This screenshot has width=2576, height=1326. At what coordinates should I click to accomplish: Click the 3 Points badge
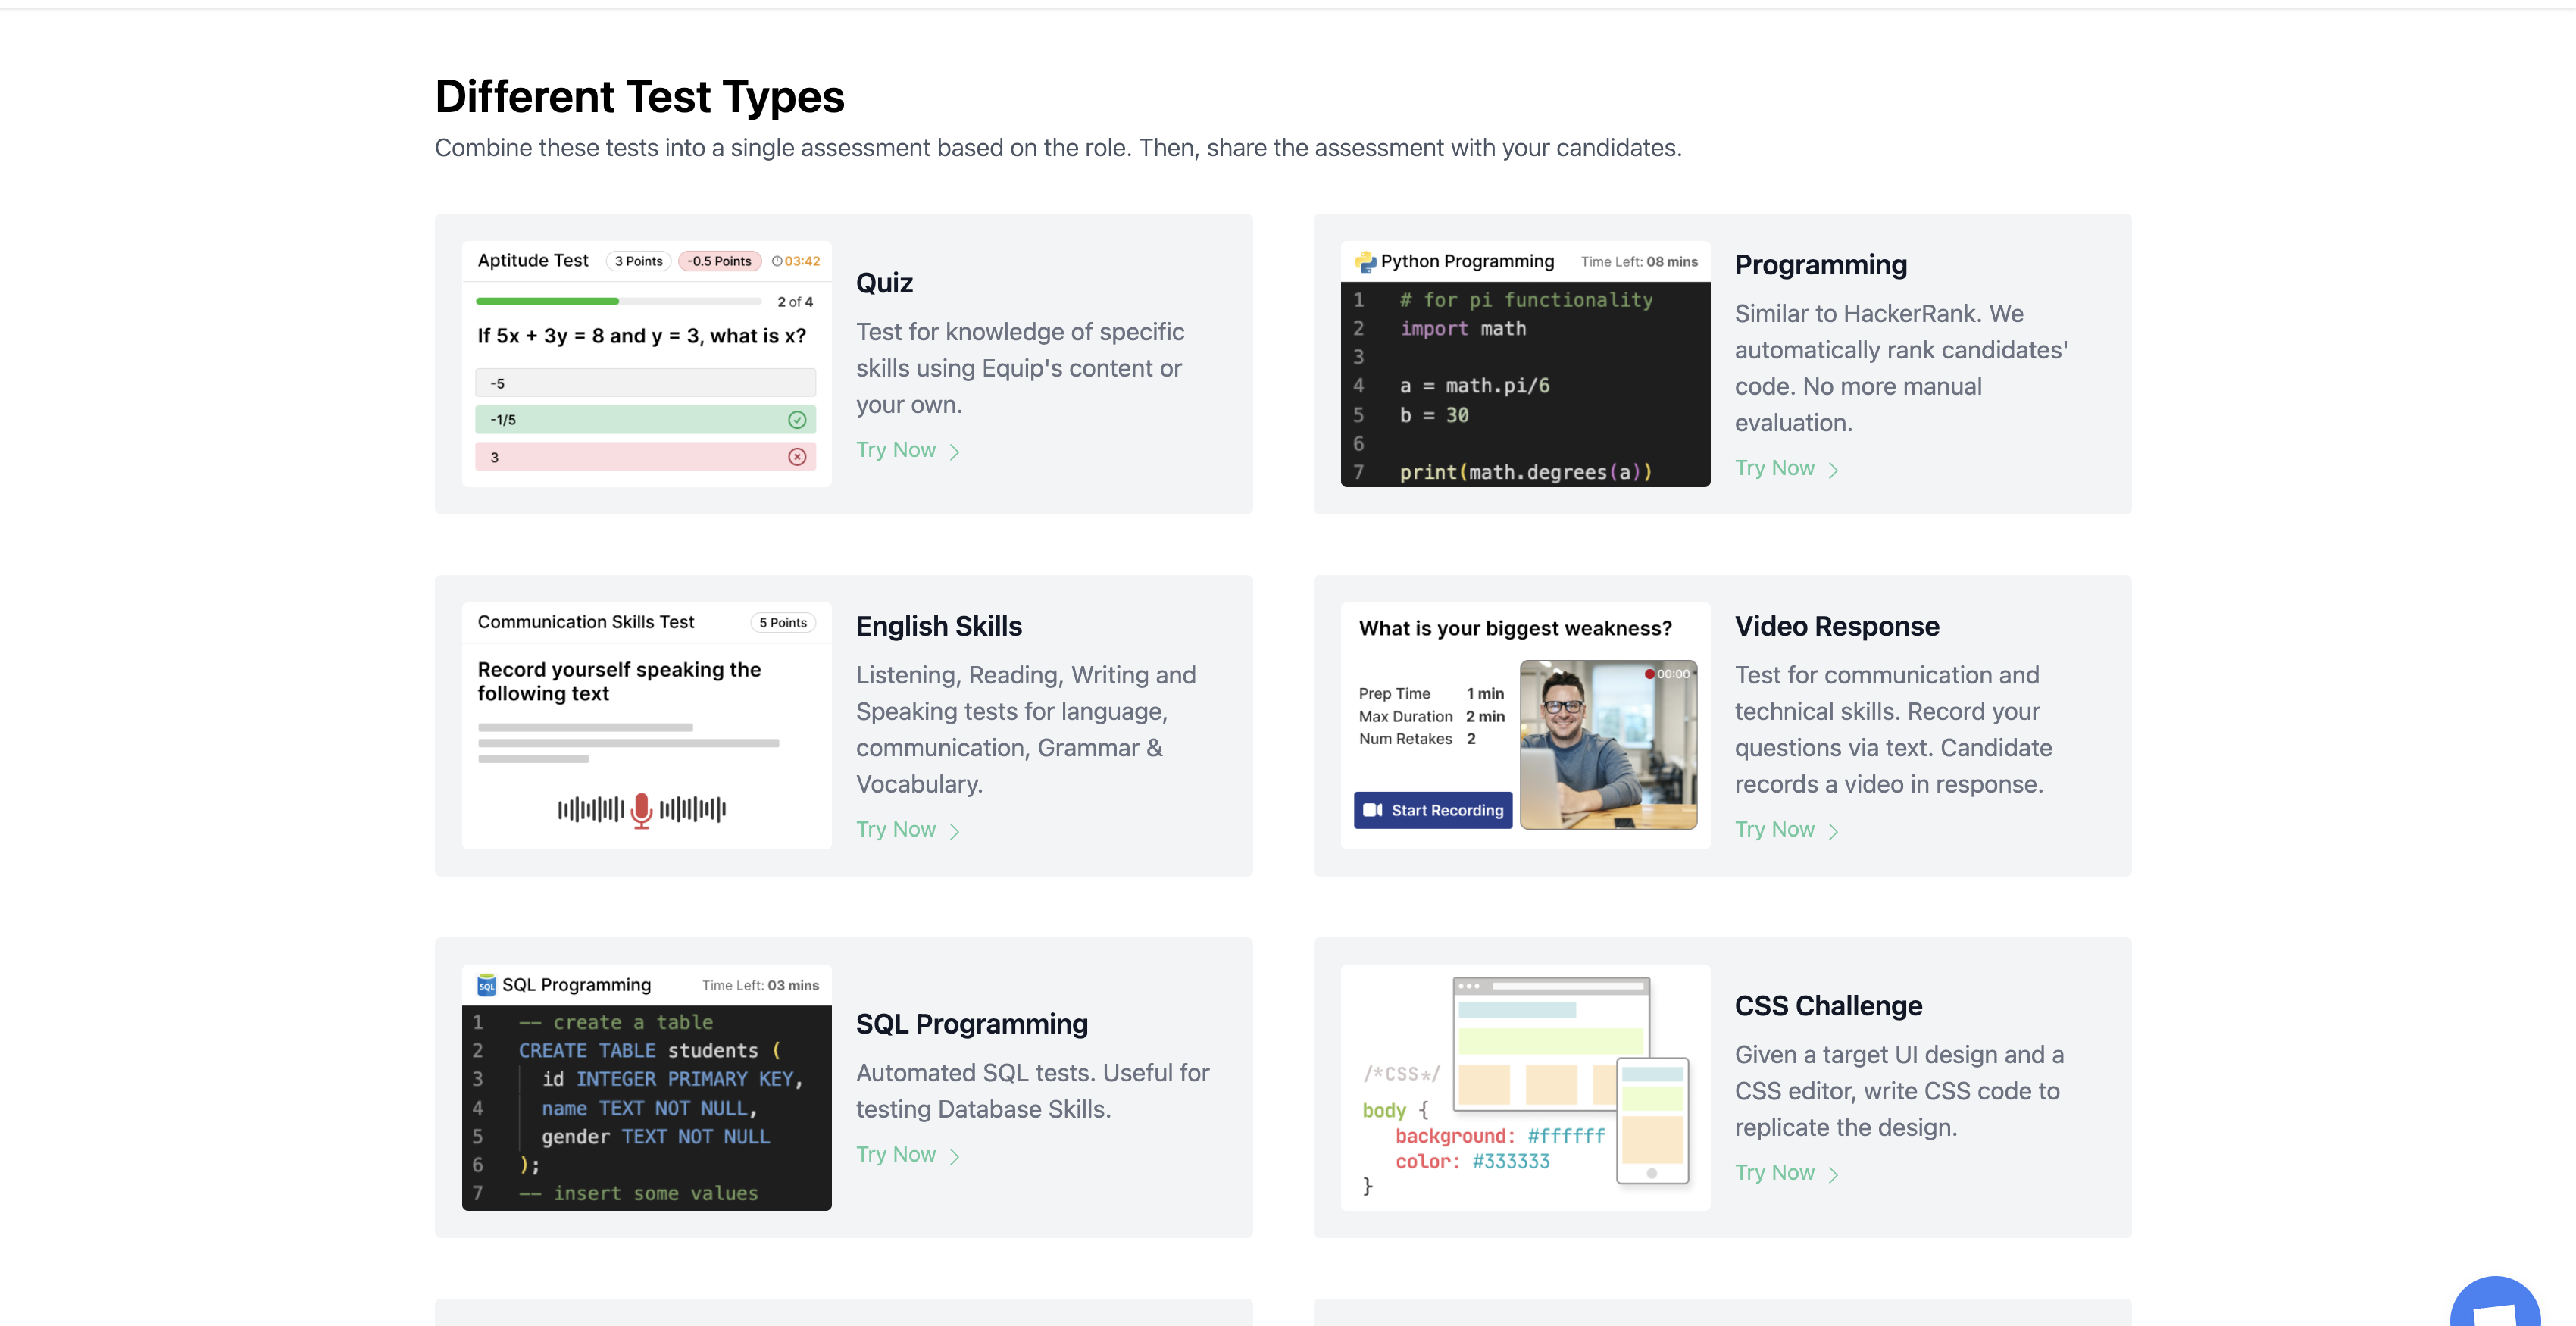coord(638,261)
